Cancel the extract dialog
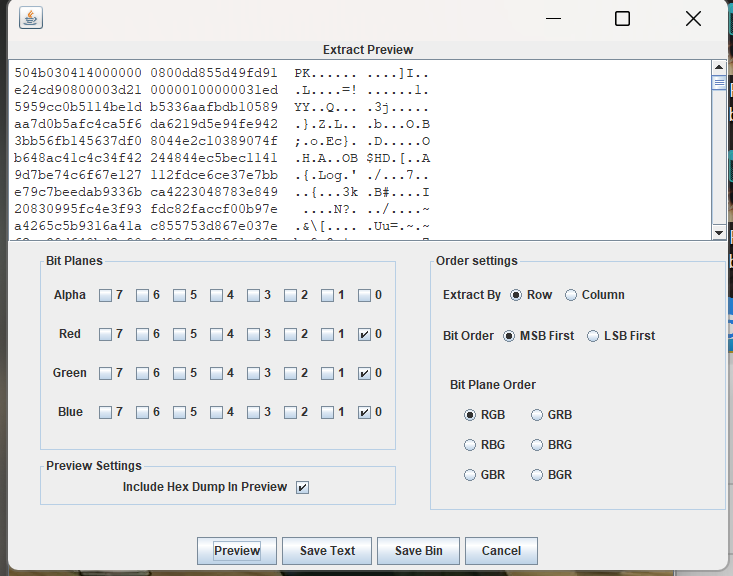 point(501,551)
